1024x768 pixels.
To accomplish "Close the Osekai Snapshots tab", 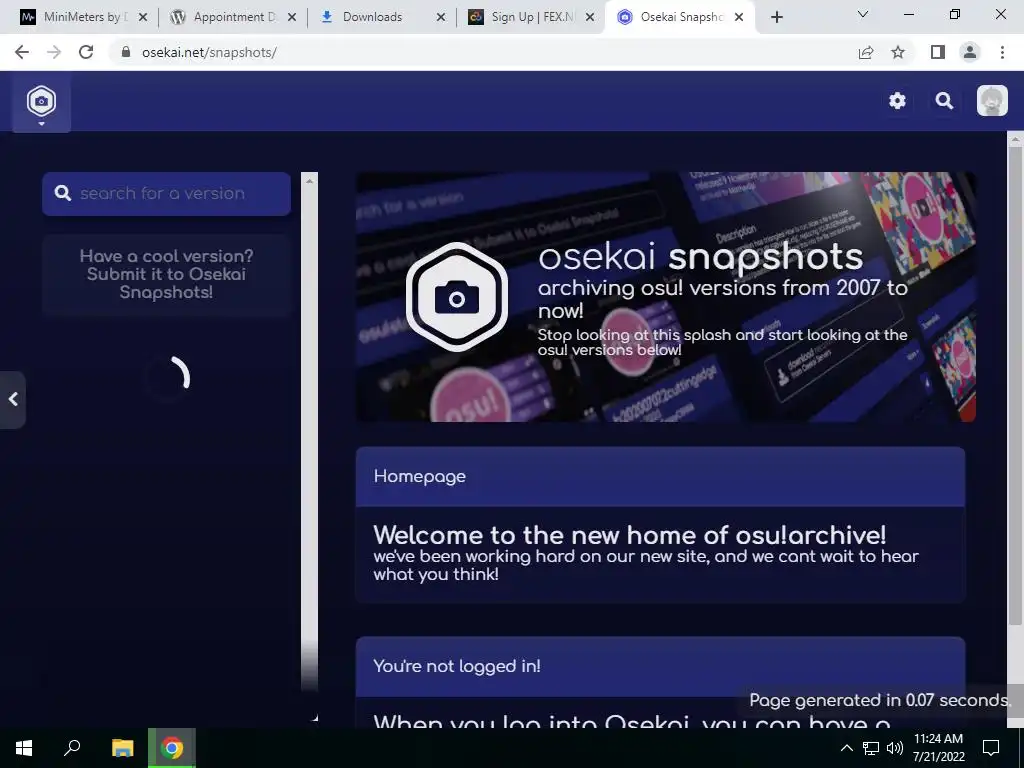I will point(739,17).
